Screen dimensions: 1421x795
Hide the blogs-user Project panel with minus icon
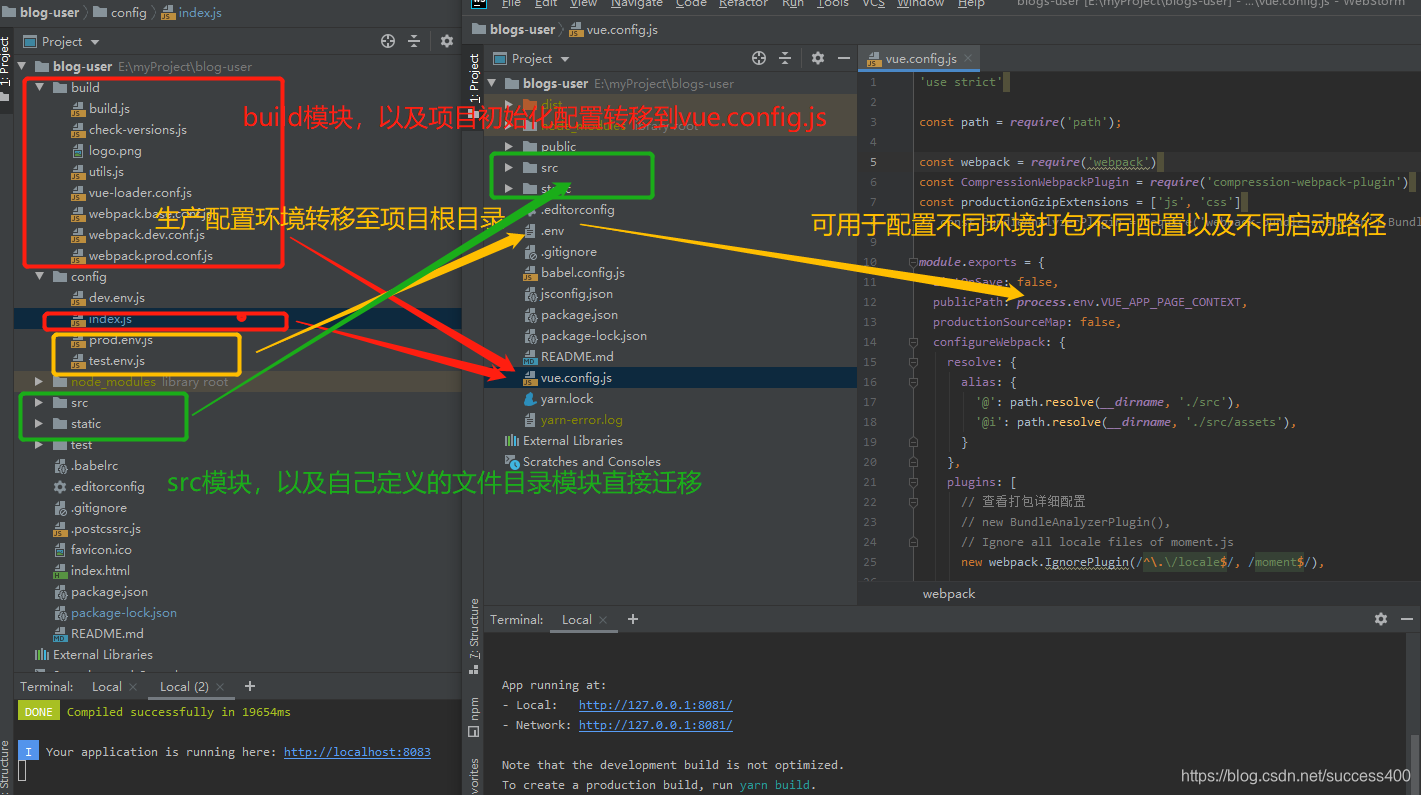tap(844, 58)
